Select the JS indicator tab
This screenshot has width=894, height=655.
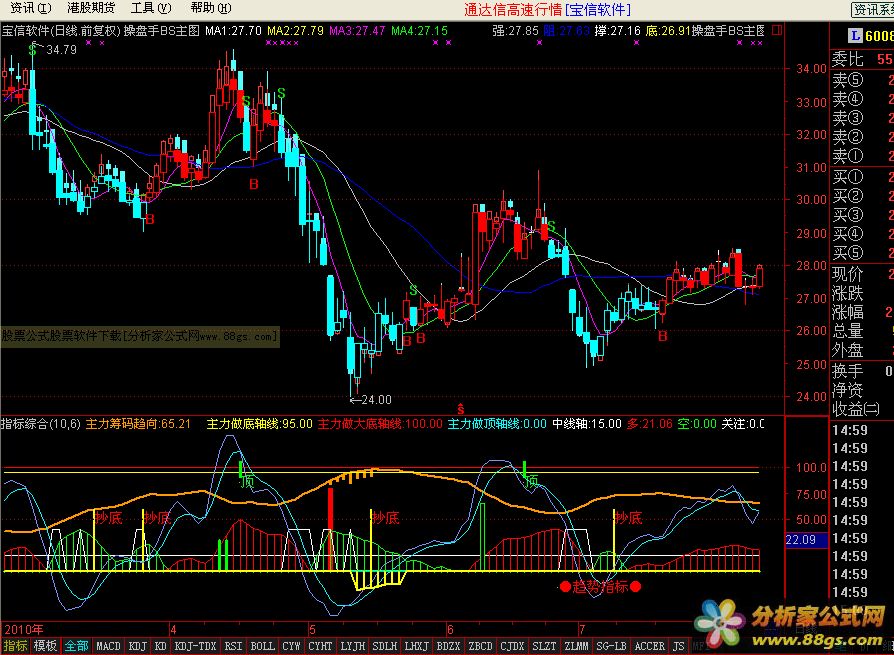coord(678,646)
